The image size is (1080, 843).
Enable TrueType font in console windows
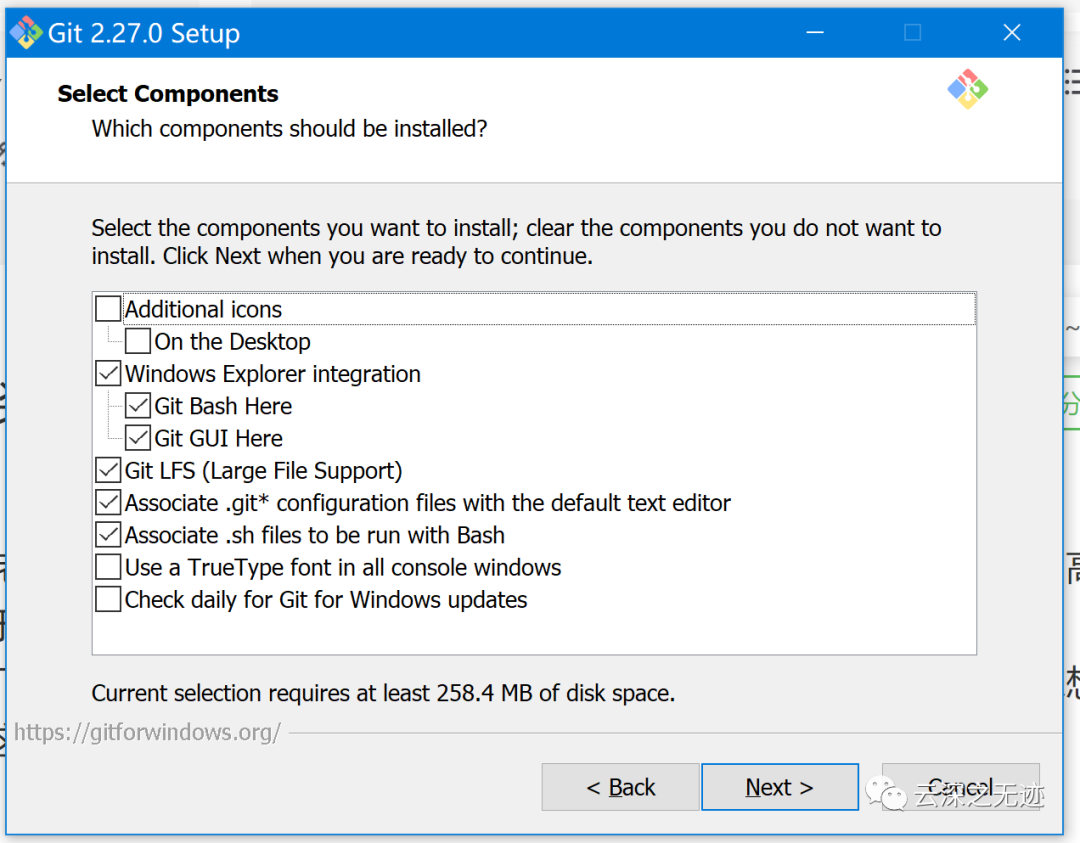pyautogui.click(x=108, y=568)
